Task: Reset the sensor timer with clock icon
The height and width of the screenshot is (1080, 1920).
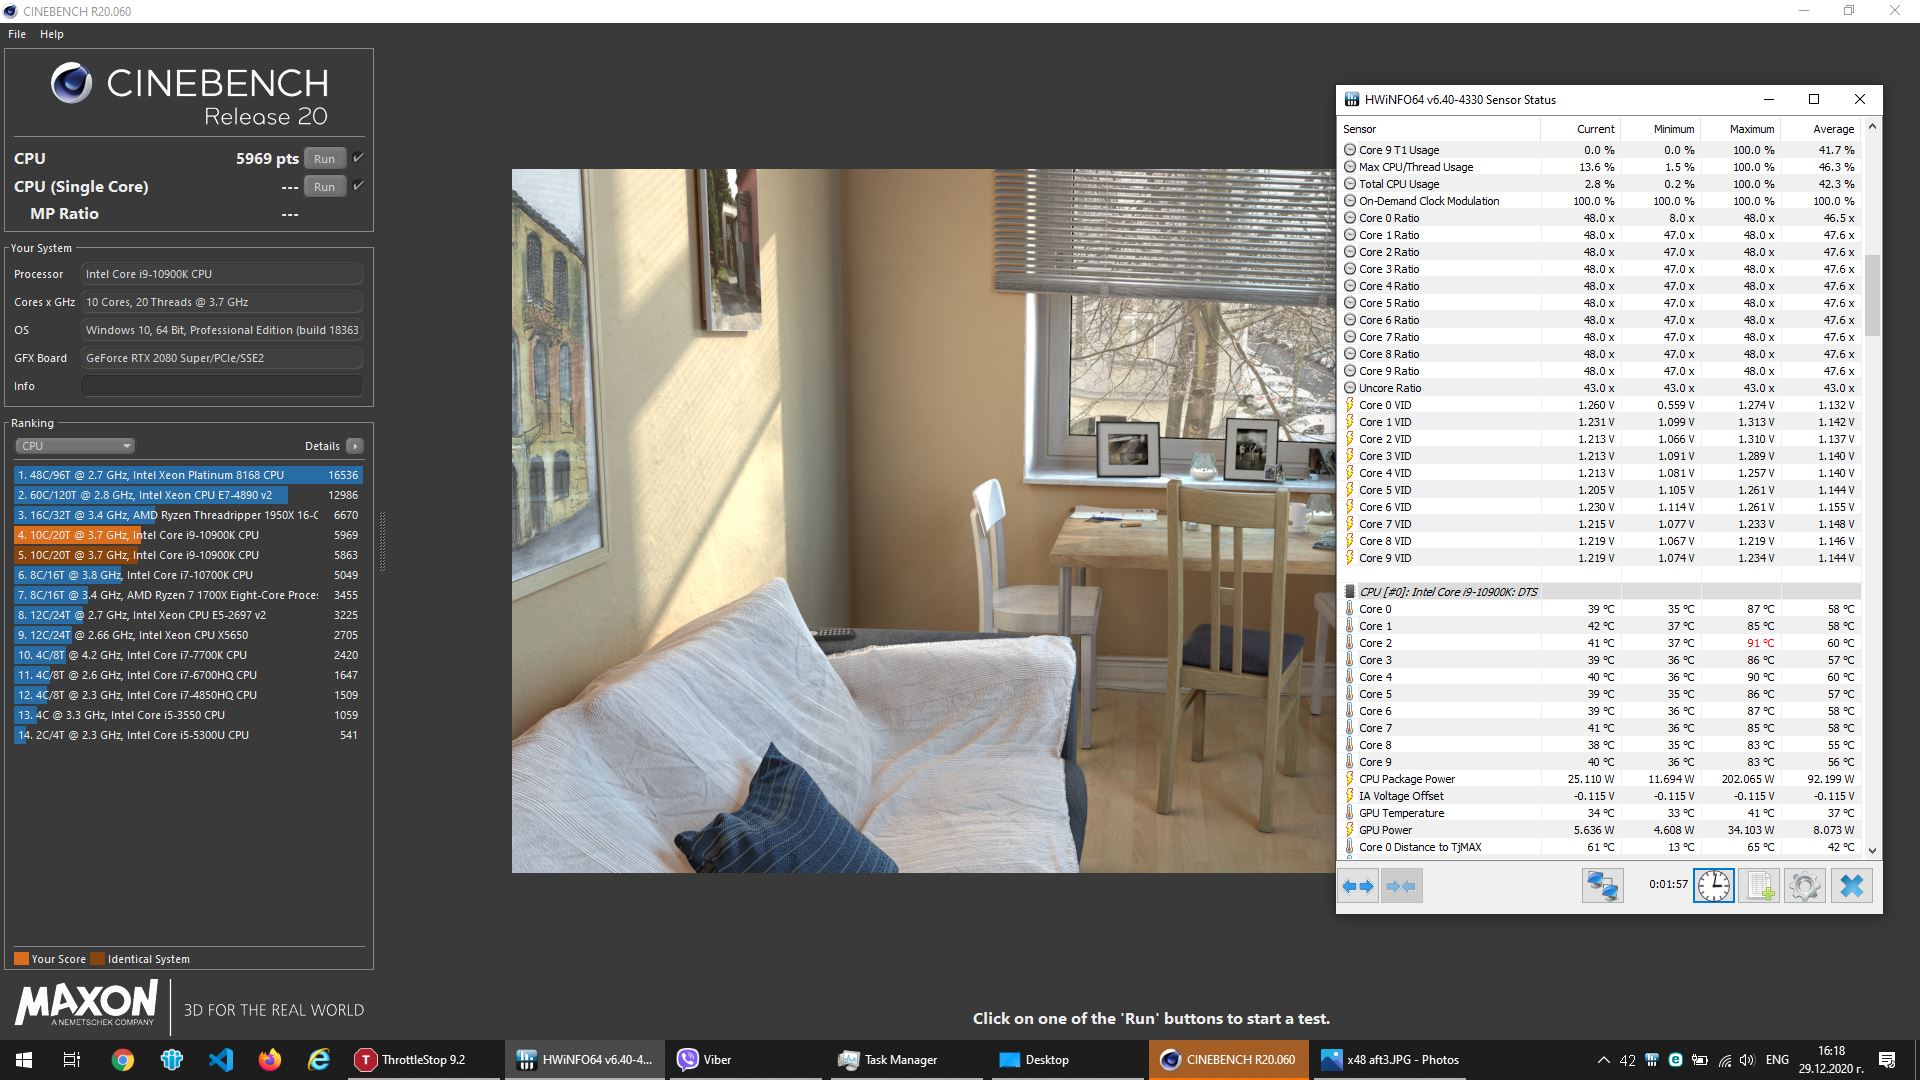Action: (1713, 886)
